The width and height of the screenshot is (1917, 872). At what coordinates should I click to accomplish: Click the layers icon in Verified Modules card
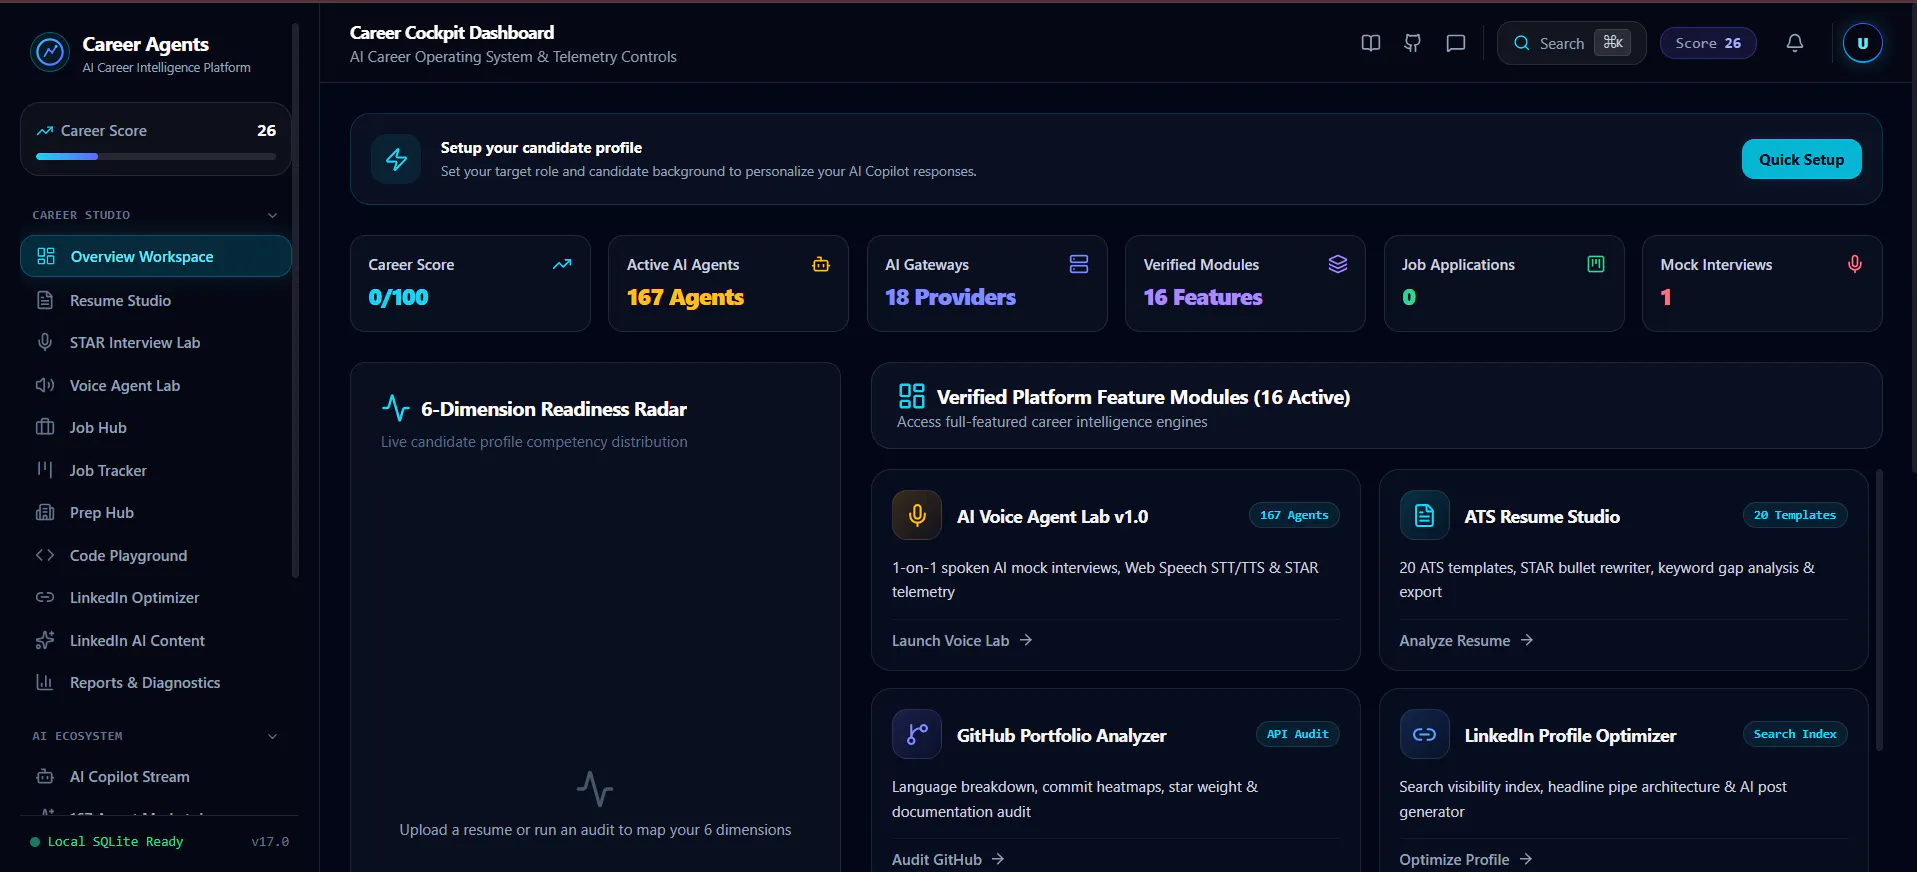[1338, 264]
